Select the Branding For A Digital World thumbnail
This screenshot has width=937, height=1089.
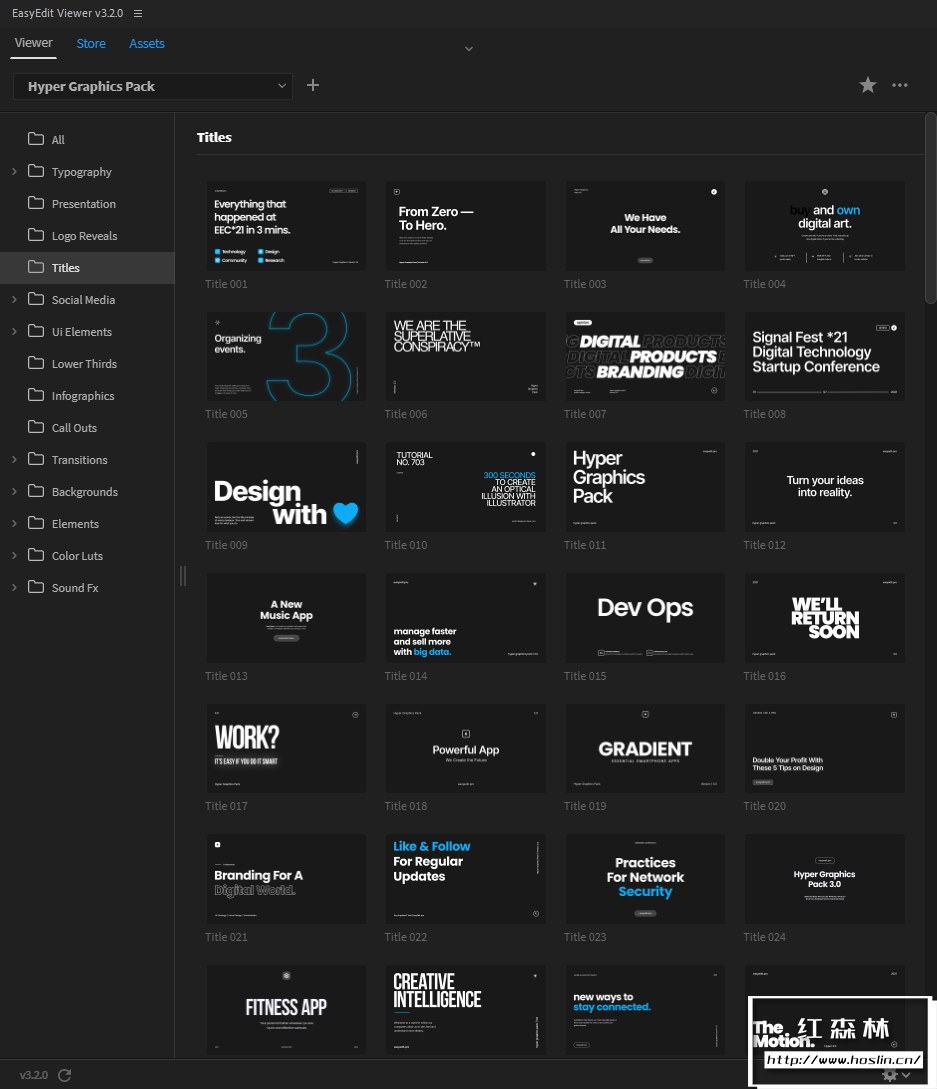tap(285, 879)
